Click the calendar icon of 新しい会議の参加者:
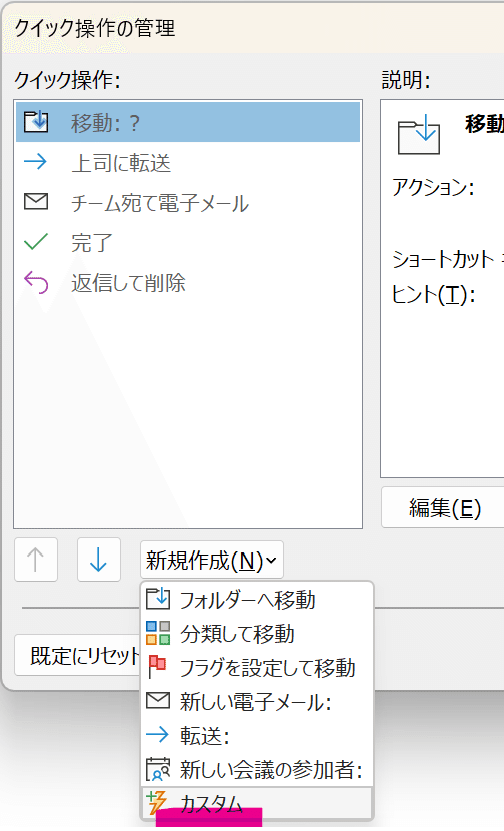504x831 pixels. [x=158, y=770]
